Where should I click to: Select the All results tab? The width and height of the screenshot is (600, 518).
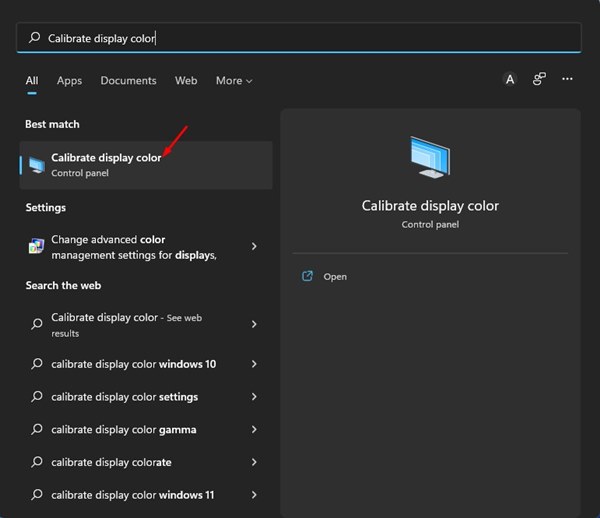pyautogui.click(x=32, y=80)
